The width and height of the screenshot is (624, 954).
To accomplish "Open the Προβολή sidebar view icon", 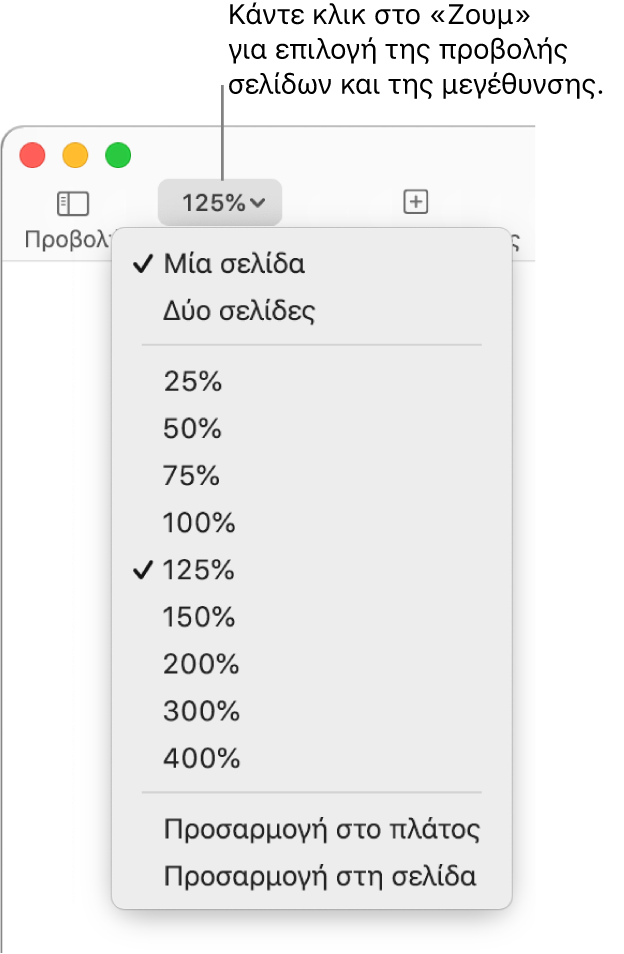I will point(73,204).
